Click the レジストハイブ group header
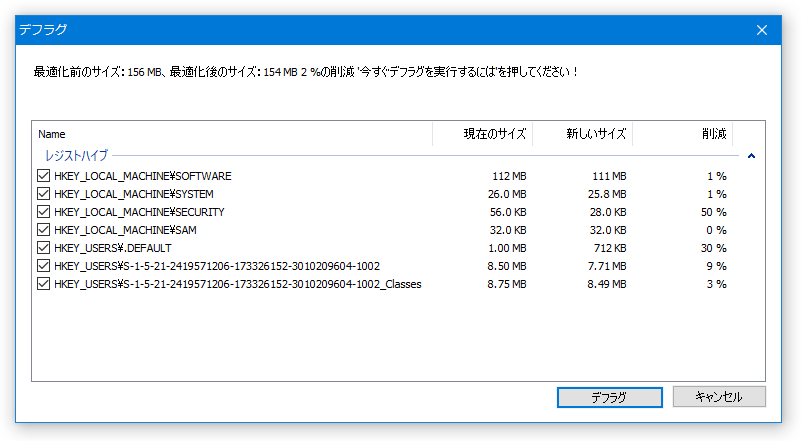The width and height of the screenshot is (801, 441). click(77, 155)
